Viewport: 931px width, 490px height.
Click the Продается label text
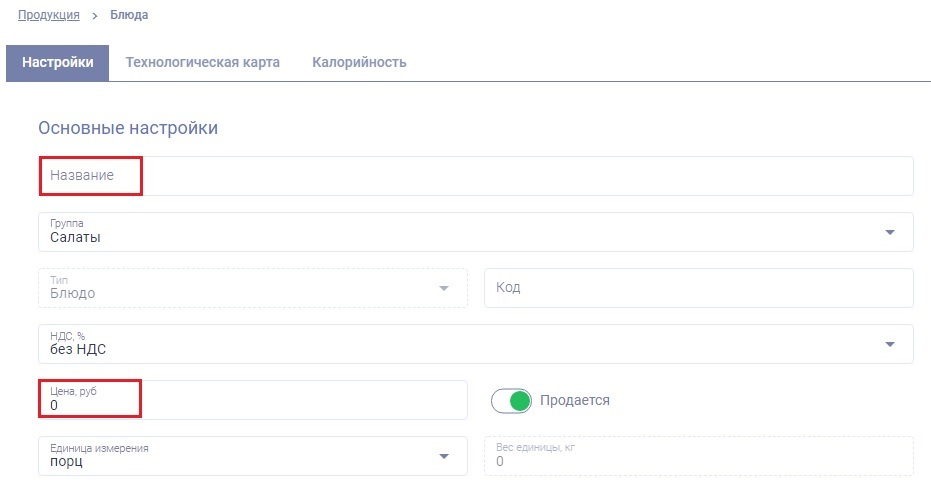coord(574,401)
